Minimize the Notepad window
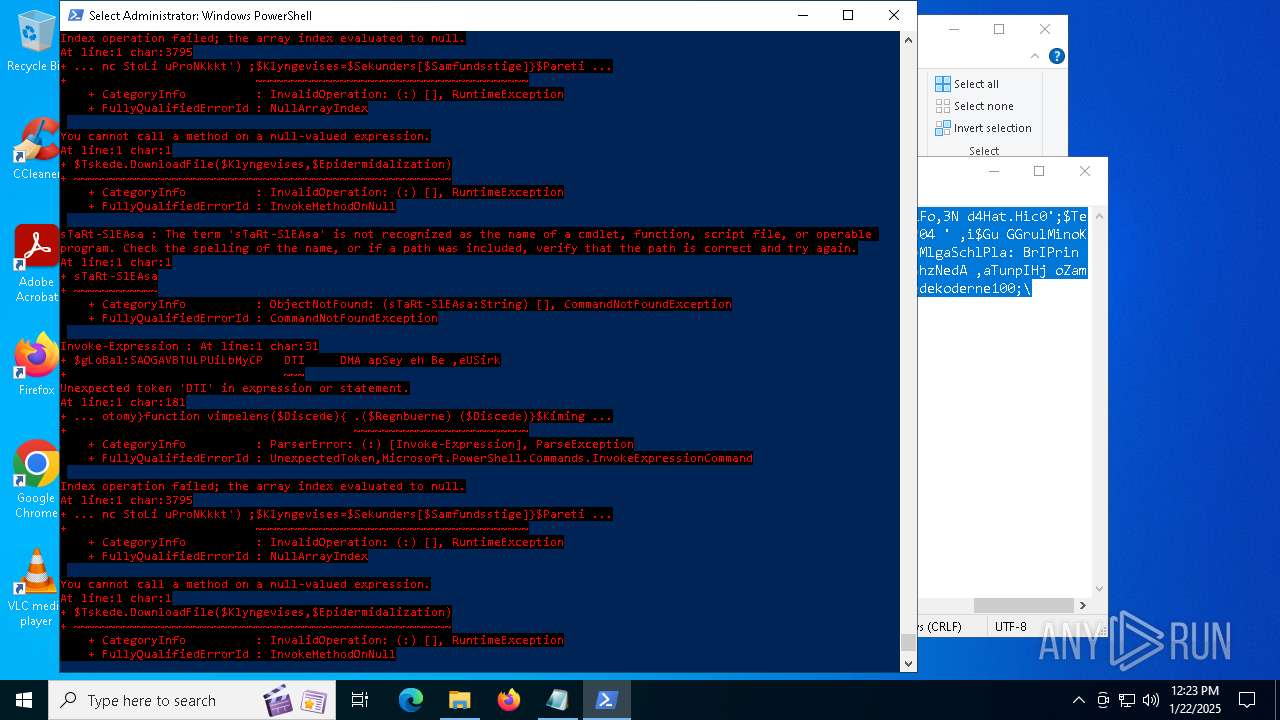The height and width of the screenshot is (720, 1280). (x=994, y=171)
